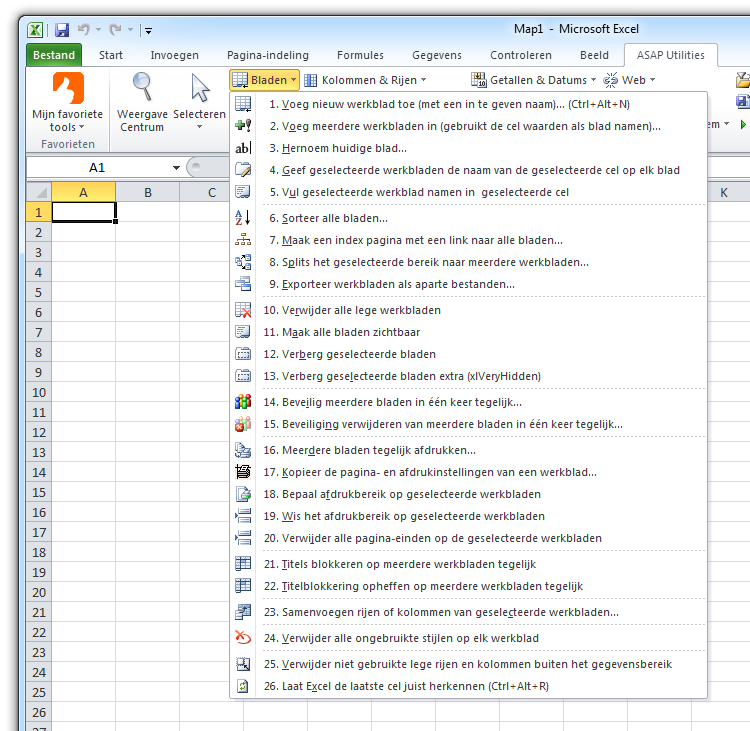The image size is (750, 731).
Task: Click index page hierarchy icon in menu
Action: (243, 240)
